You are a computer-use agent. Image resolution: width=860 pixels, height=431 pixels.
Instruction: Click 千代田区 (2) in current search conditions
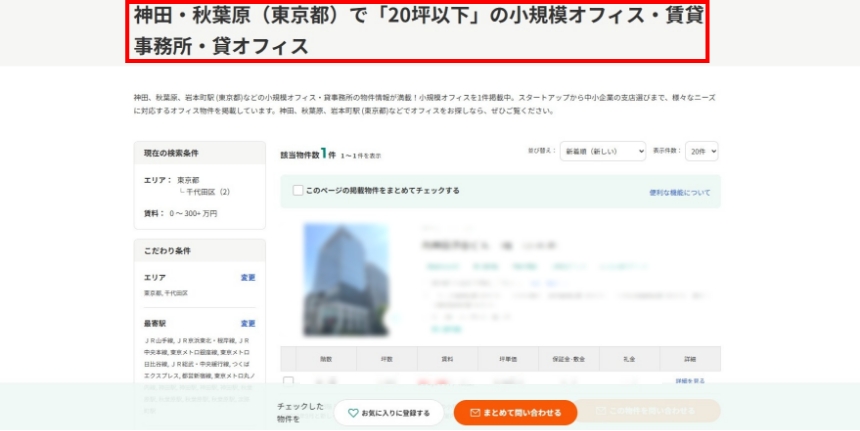click(x=209, y=191)
